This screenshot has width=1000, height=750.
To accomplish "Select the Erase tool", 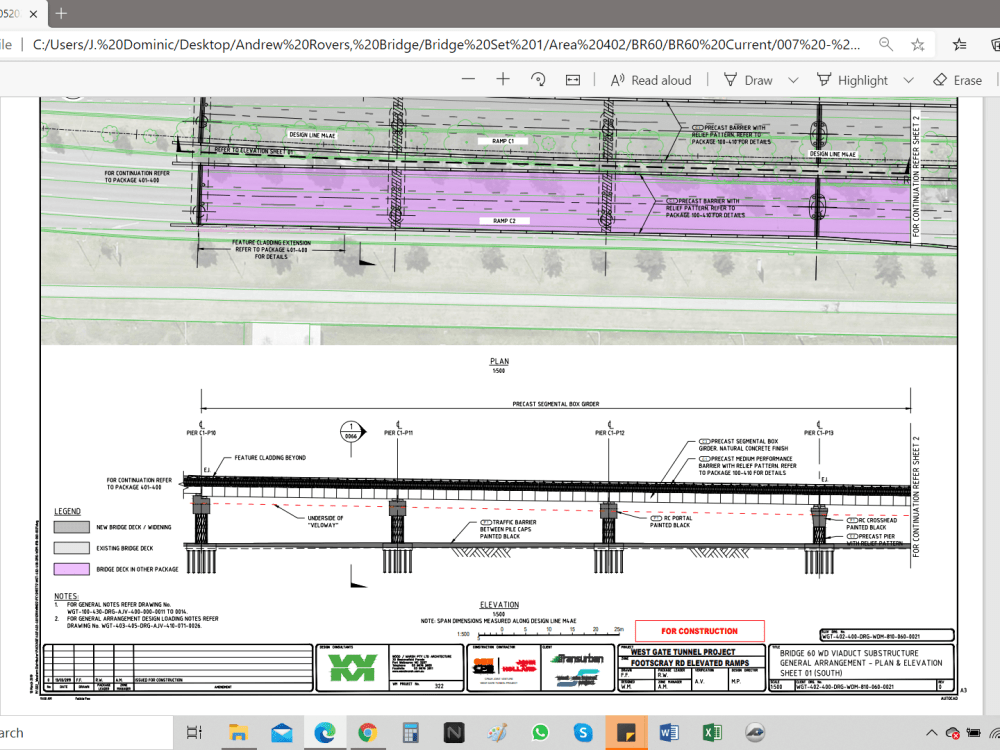I will click(957, 80).
